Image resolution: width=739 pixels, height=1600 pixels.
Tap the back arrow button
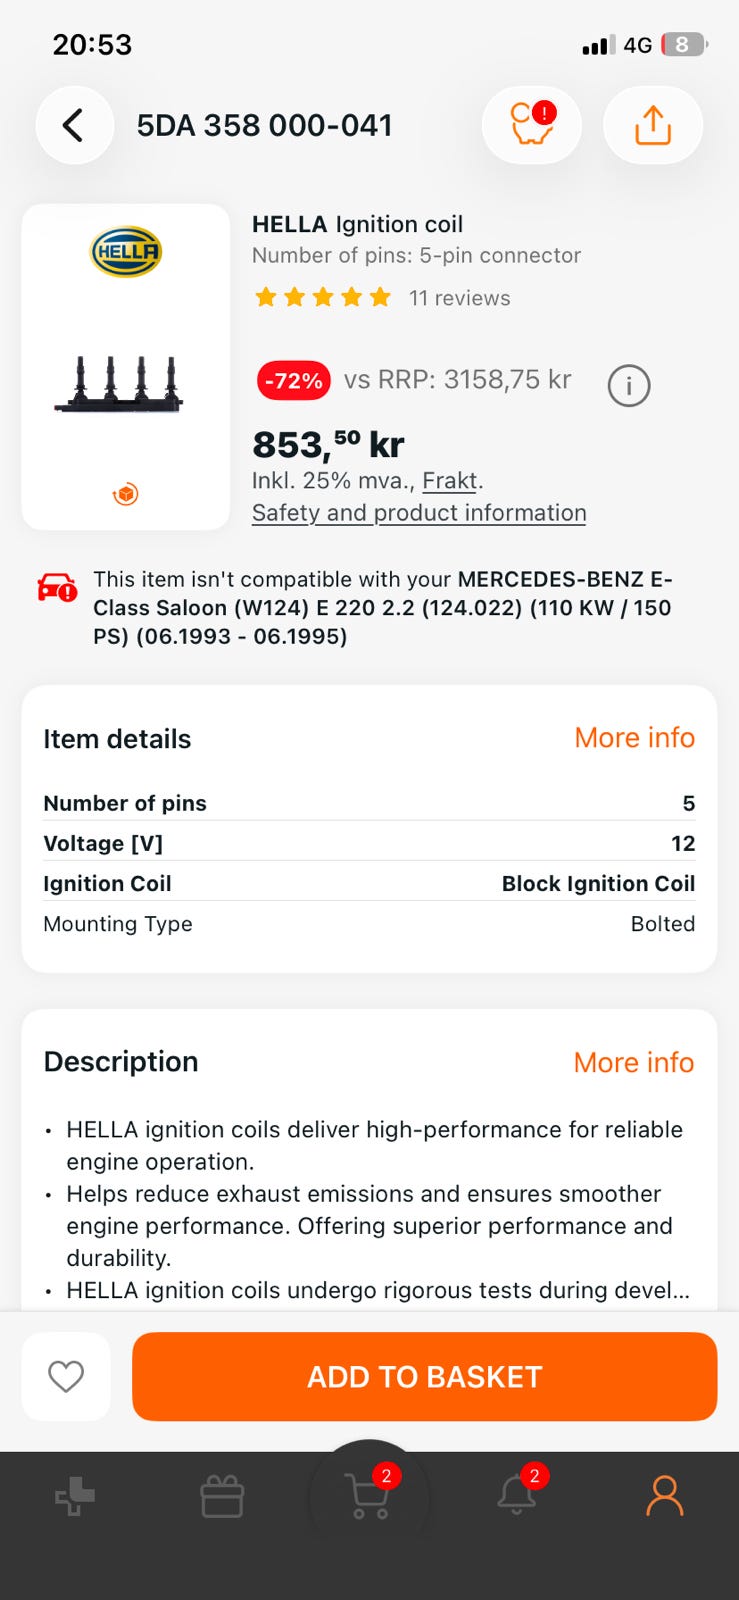click(74, 126)
